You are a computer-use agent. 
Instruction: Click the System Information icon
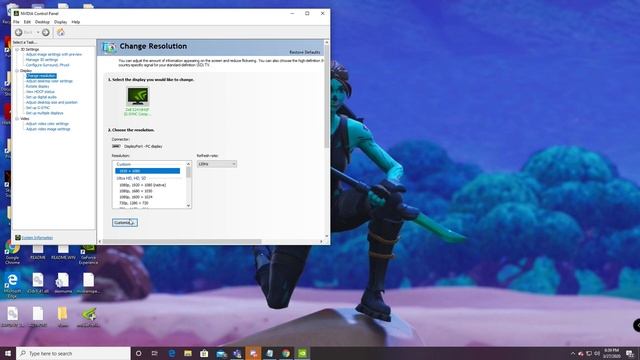(x=18, y=238)
